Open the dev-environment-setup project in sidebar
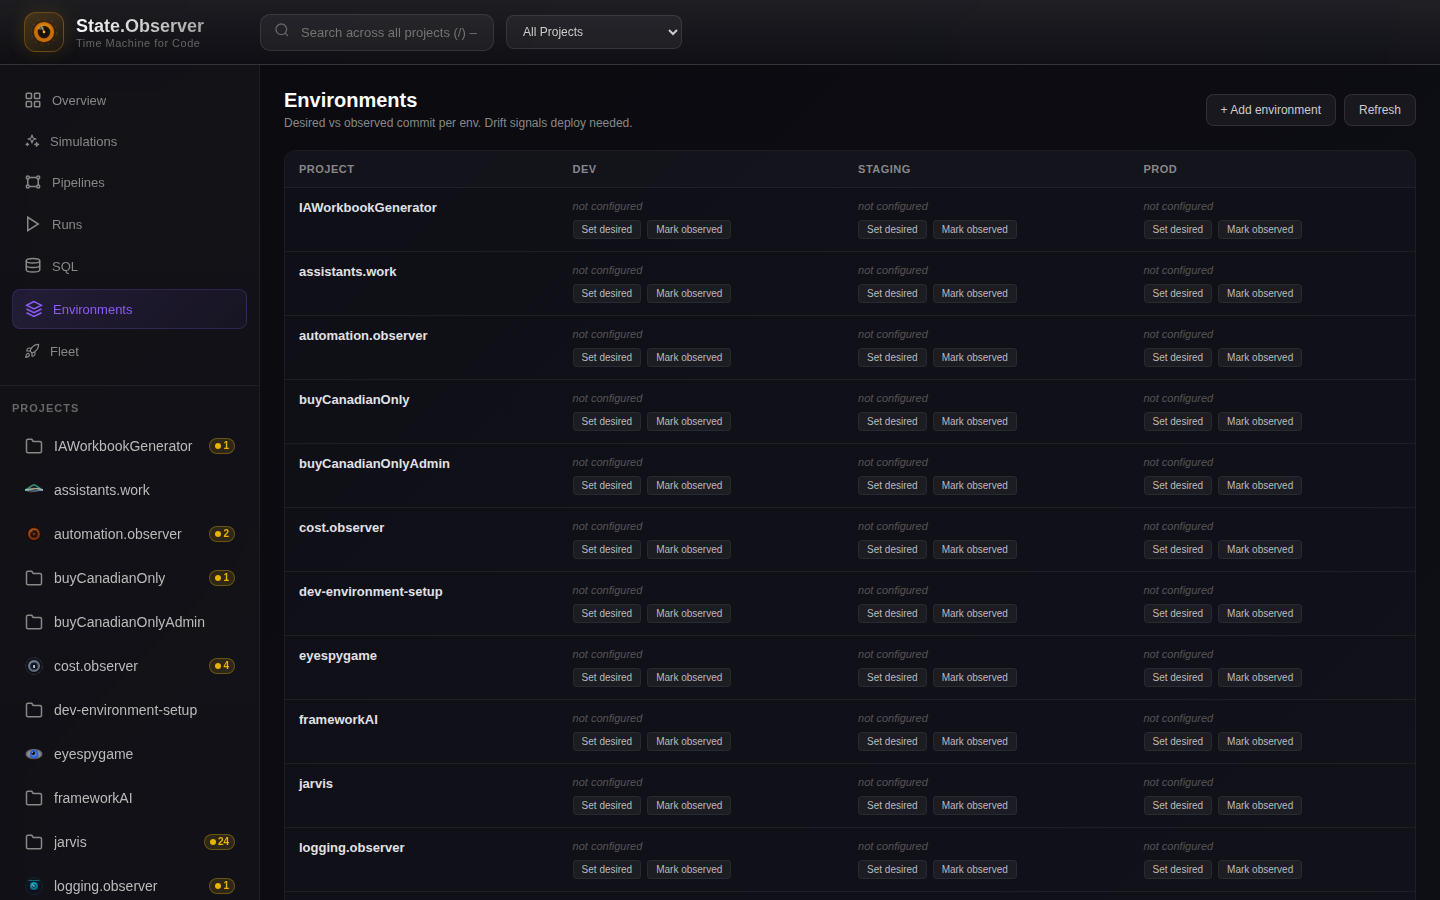The image size is (1440, 900). pyautogui.click(x=130, y=710)
